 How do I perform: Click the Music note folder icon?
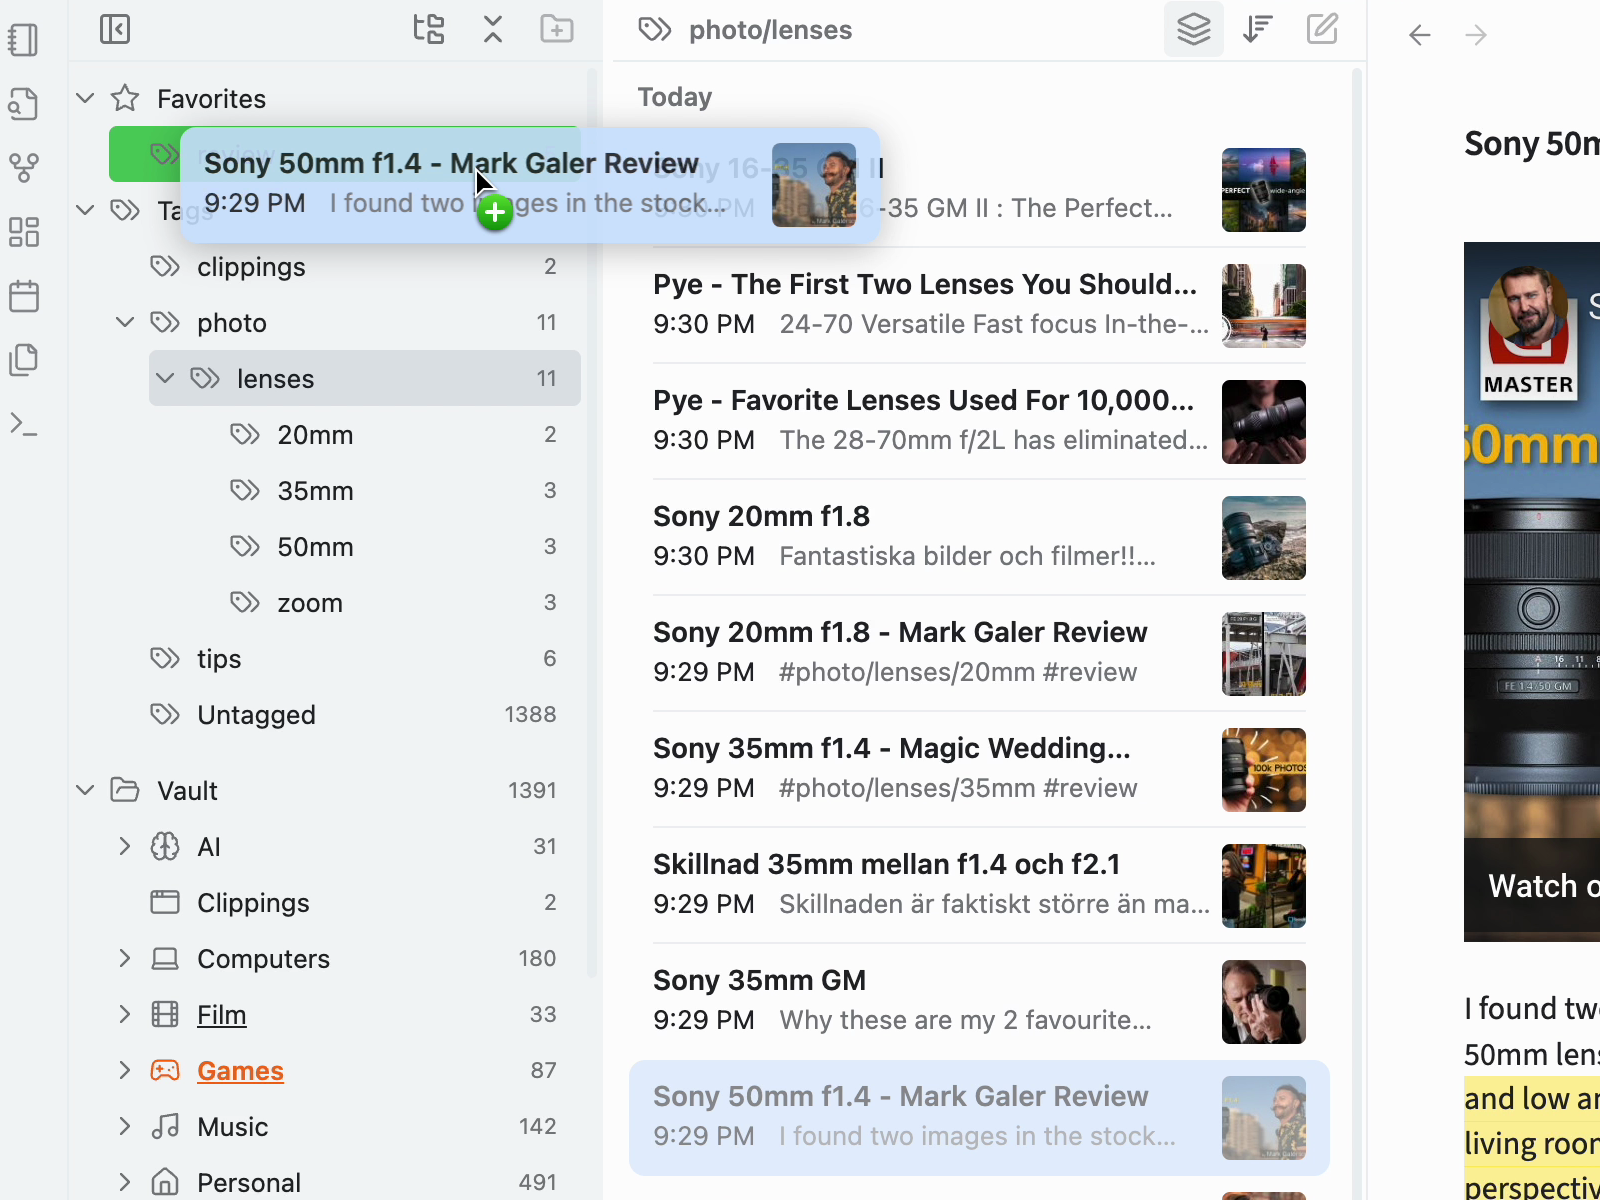tap(165, 1127)
